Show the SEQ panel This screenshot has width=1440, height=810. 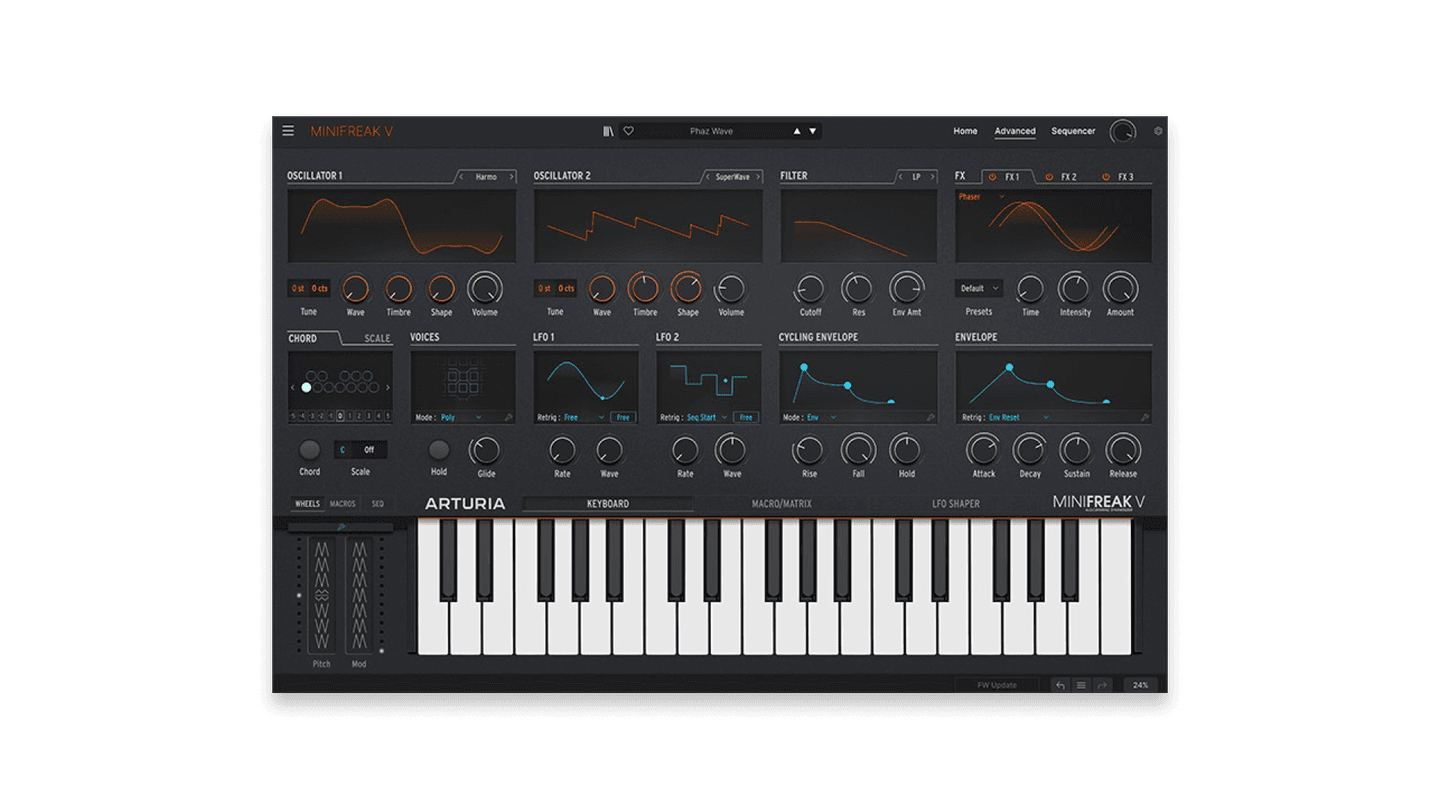click(378, 504)
